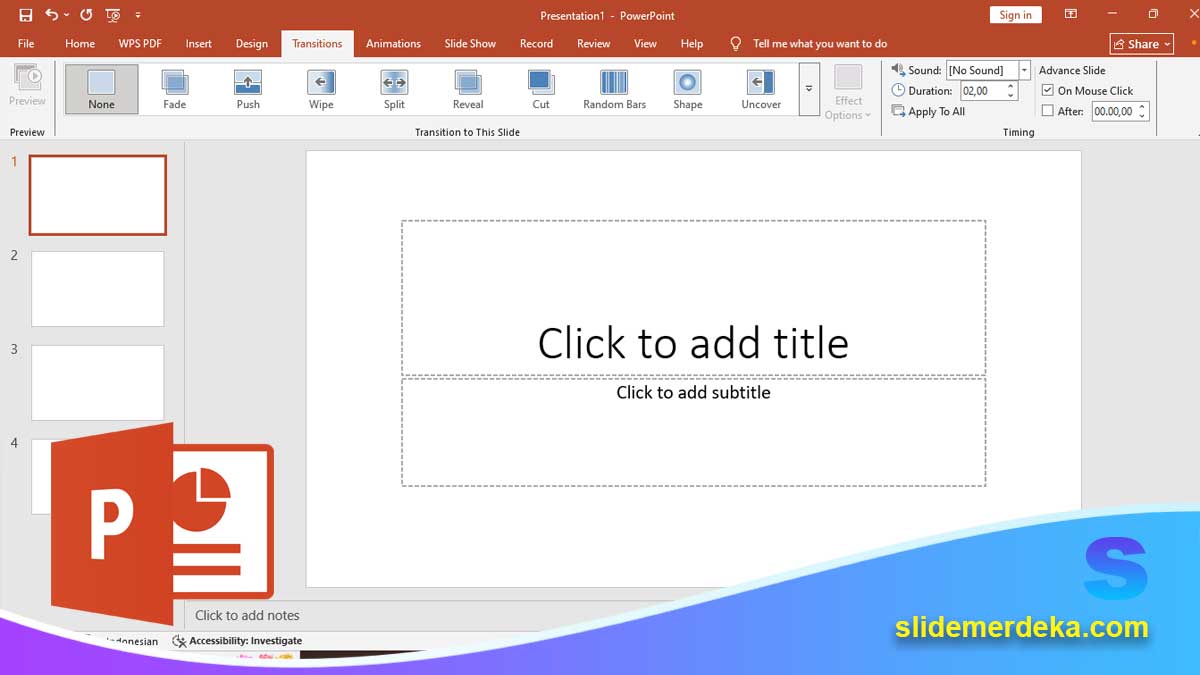Switch to the Insert tab
The image size is (1200, 675).
[x=198, y=44]
